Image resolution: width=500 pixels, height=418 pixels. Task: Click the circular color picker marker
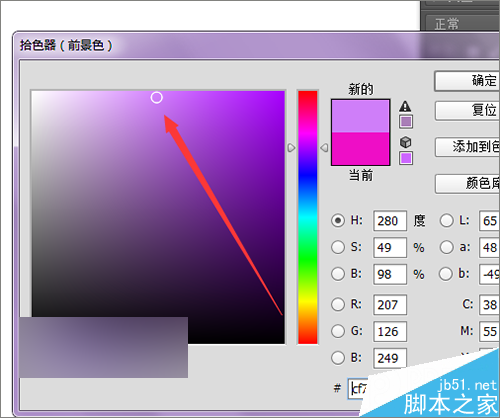(x=157, y=98)
